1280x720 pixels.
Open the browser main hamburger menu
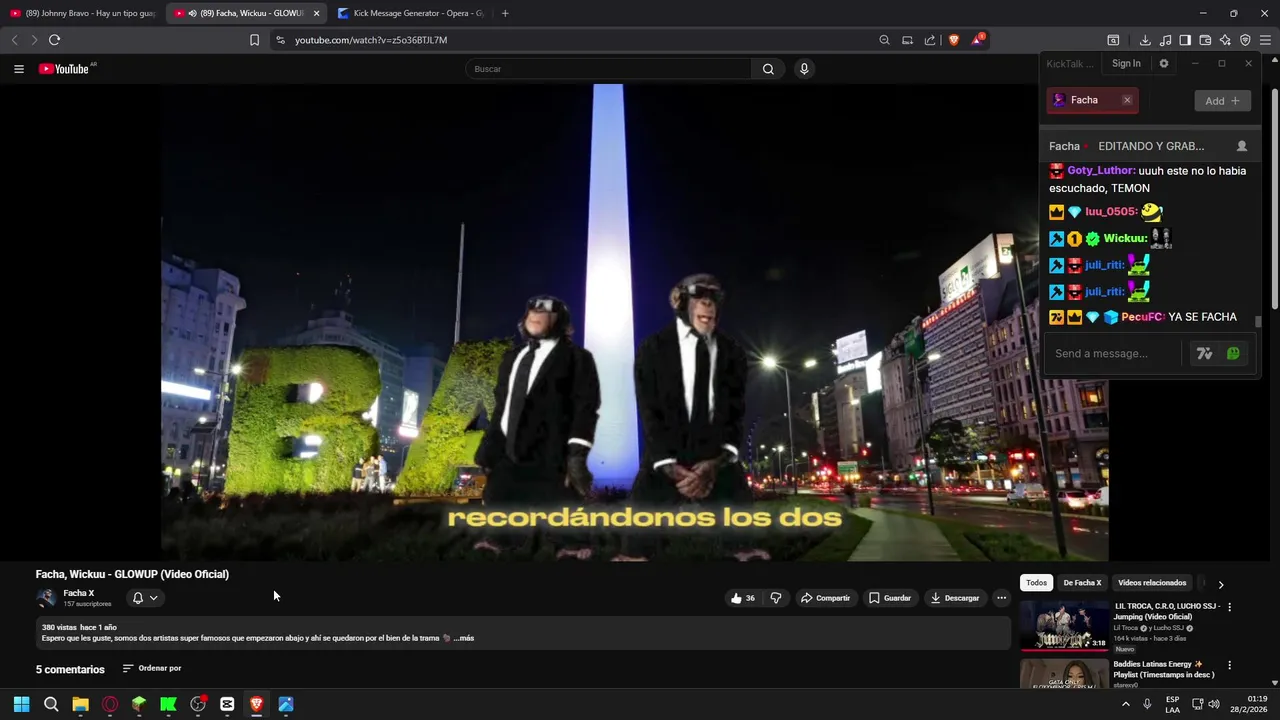tap(1265, 40)
